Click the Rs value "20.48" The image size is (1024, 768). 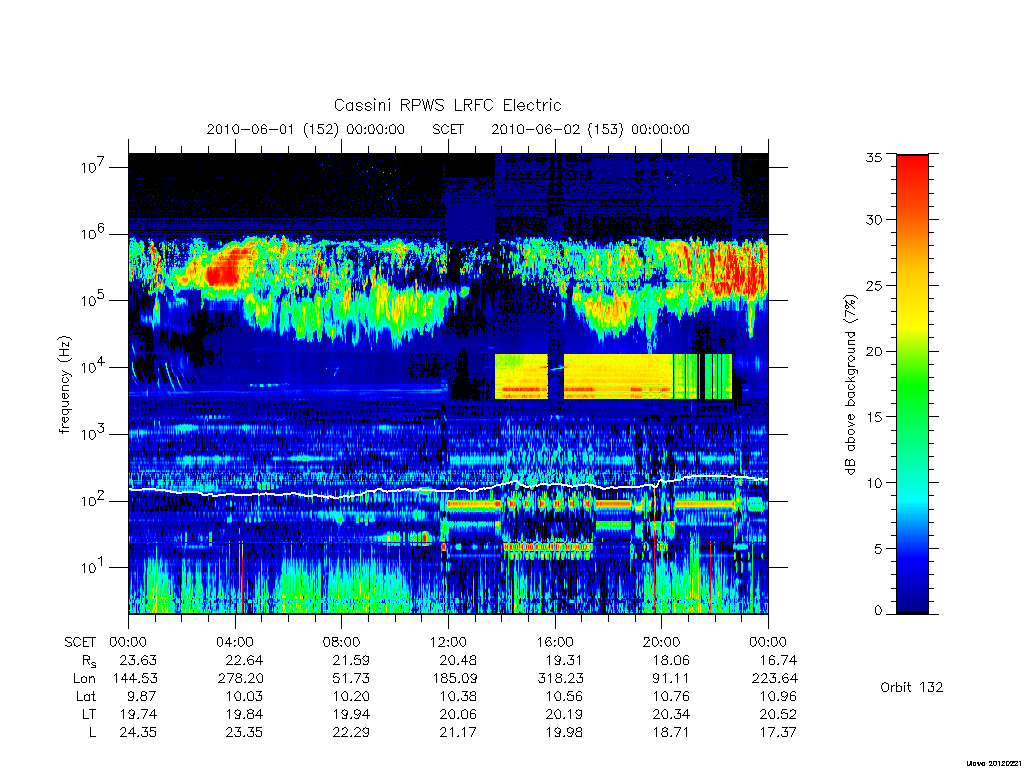click(x=458, y=660)
